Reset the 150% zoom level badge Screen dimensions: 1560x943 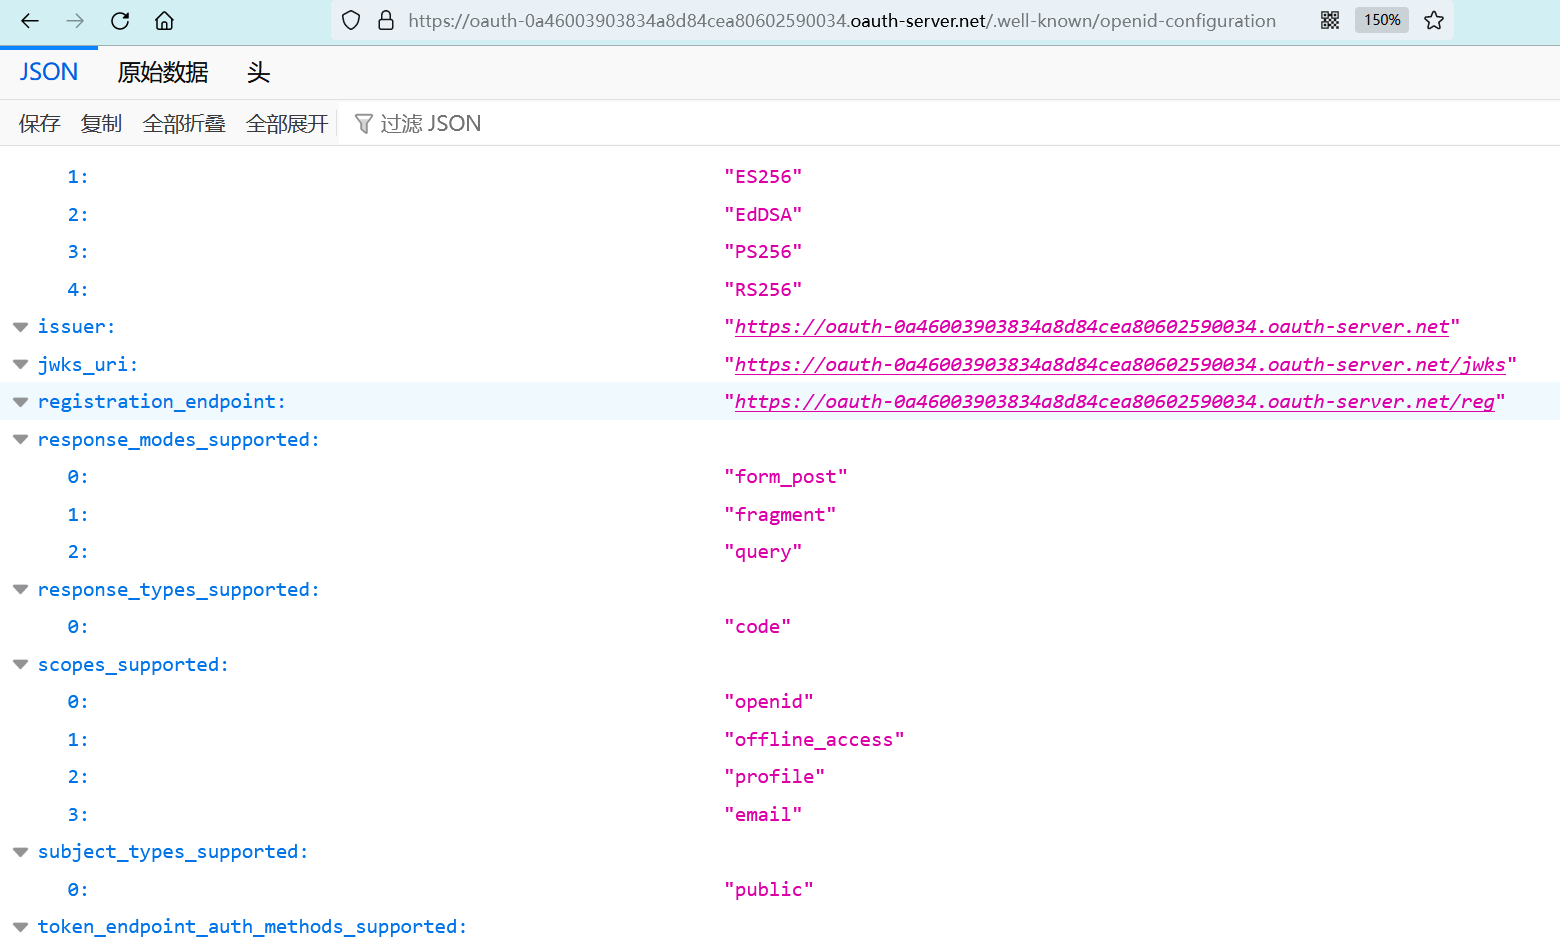1381,21
